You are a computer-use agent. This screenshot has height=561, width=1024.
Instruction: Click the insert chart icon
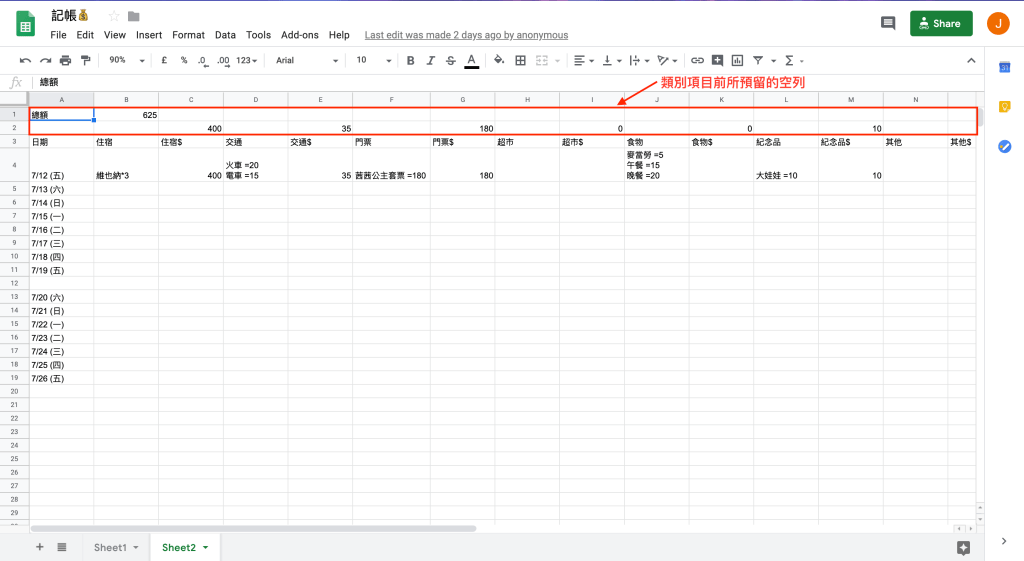click(737, 60)
